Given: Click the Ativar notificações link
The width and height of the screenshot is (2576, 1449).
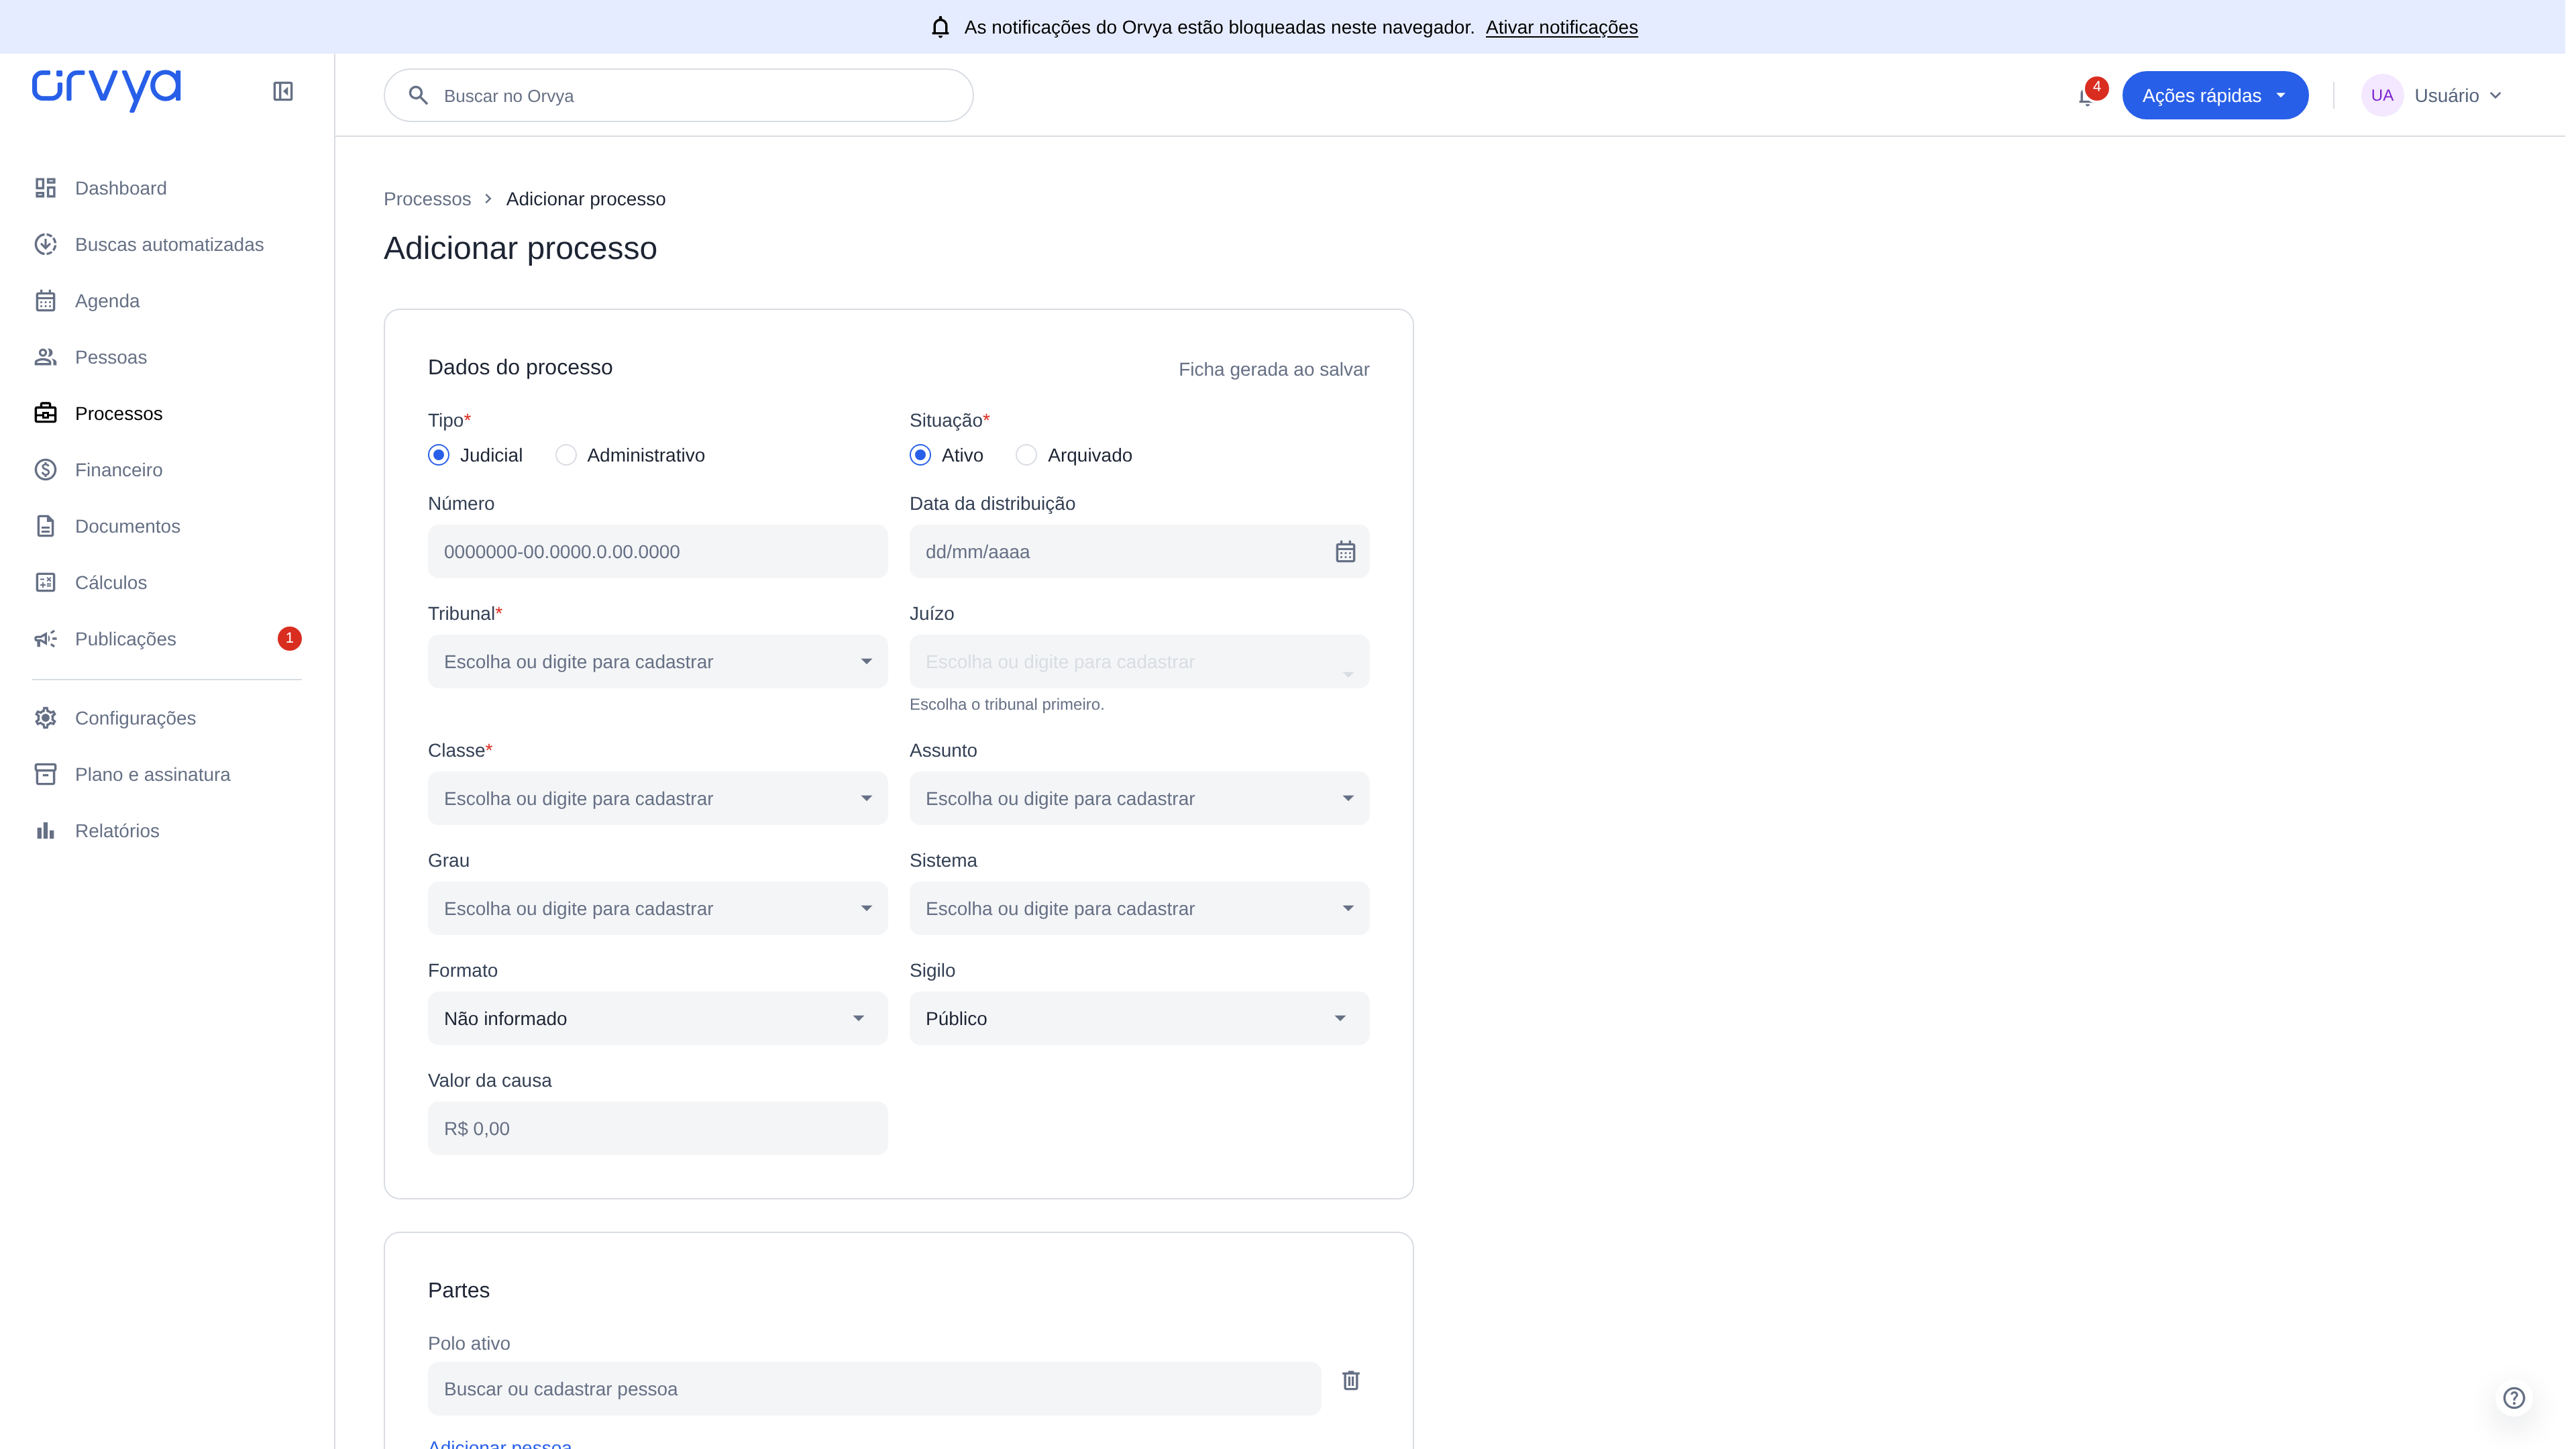Looking at the screenshot, I should [x=1561, y=27].
